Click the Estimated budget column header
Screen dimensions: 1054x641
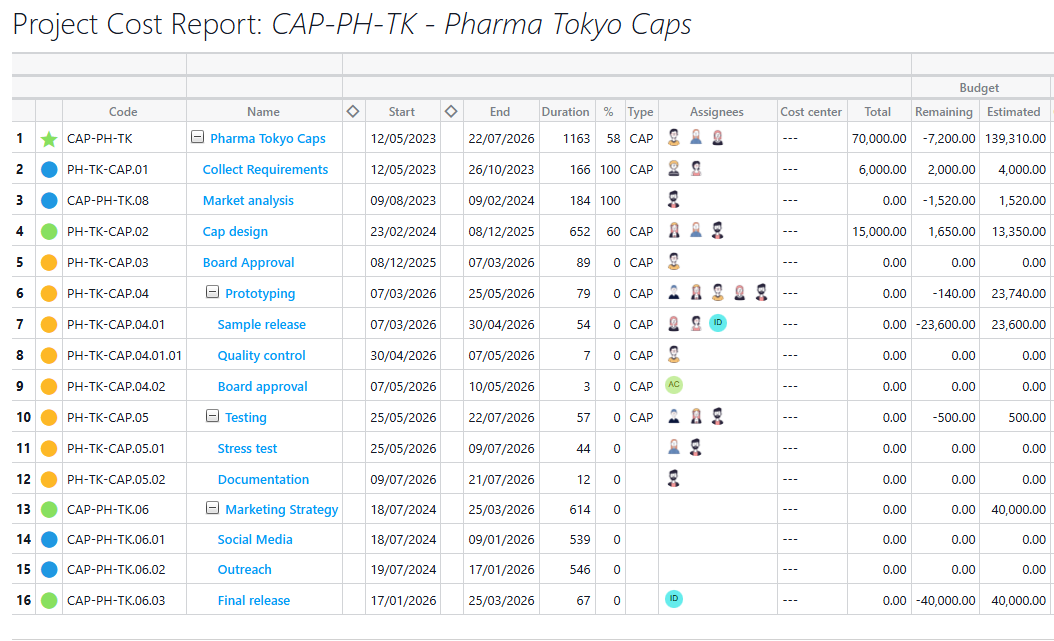coord(1013,112)
